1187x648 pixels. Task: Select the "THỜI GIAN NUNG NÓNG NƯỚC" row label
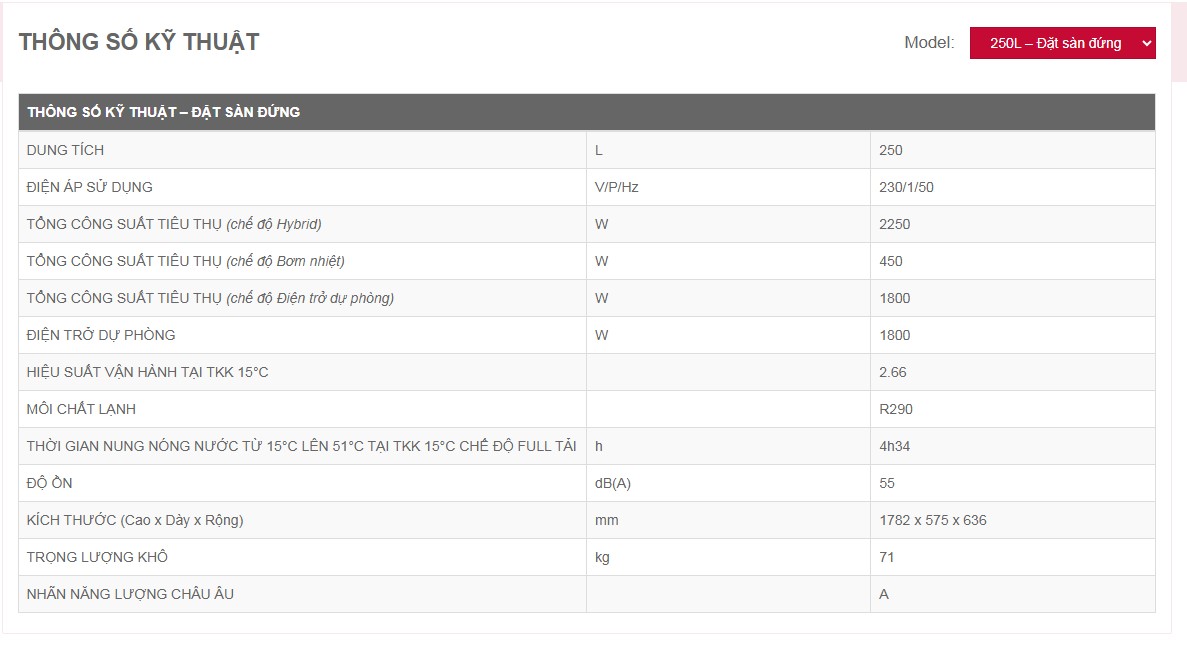[x=301, y=446]
